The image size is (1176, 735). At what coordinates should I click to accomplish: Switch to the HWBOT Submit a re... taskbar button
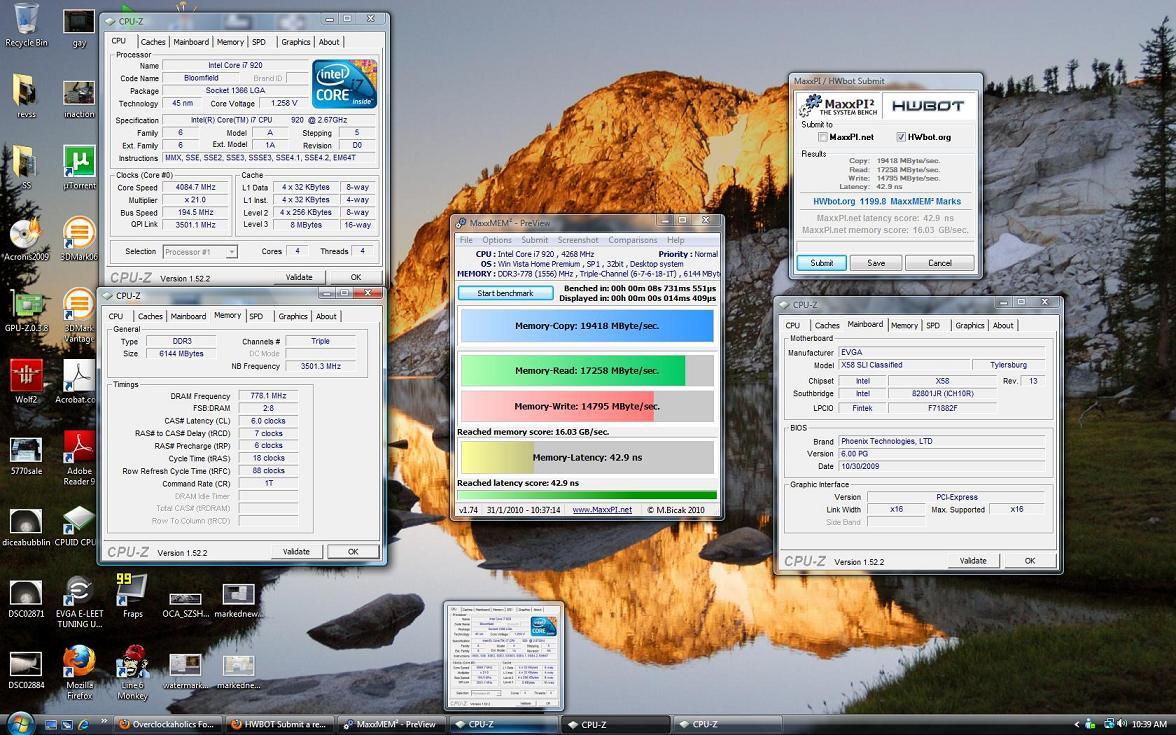click(x=278, y=724)
